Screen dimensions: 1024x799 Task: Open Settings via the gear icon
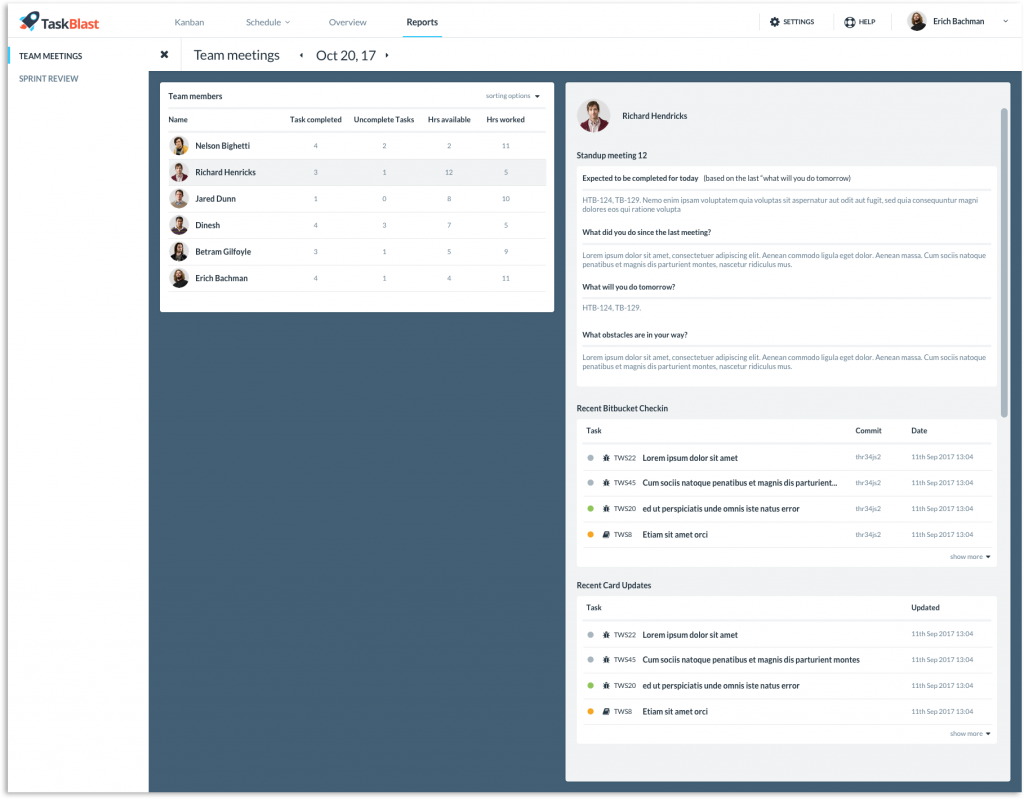775,22
